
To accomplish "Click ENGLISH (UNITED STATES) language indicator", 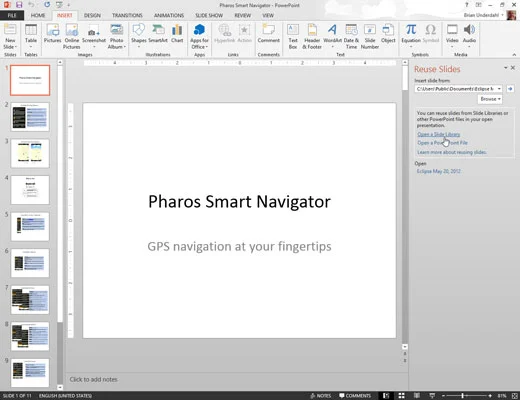I will [65, 396].
